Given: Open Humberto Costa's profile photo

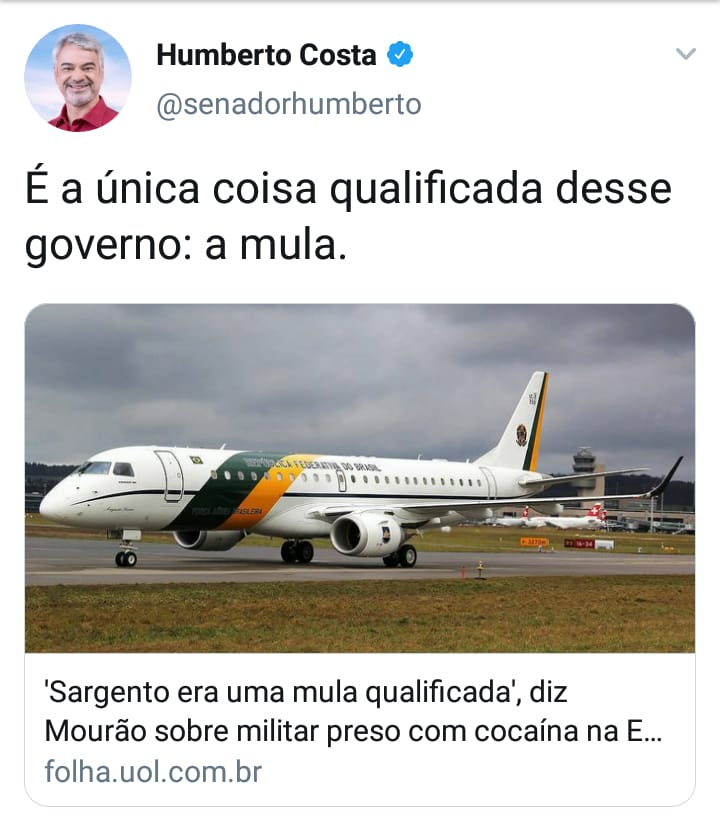Looking at the screenshot, I should pyautogui.click(x=78, y=78).
